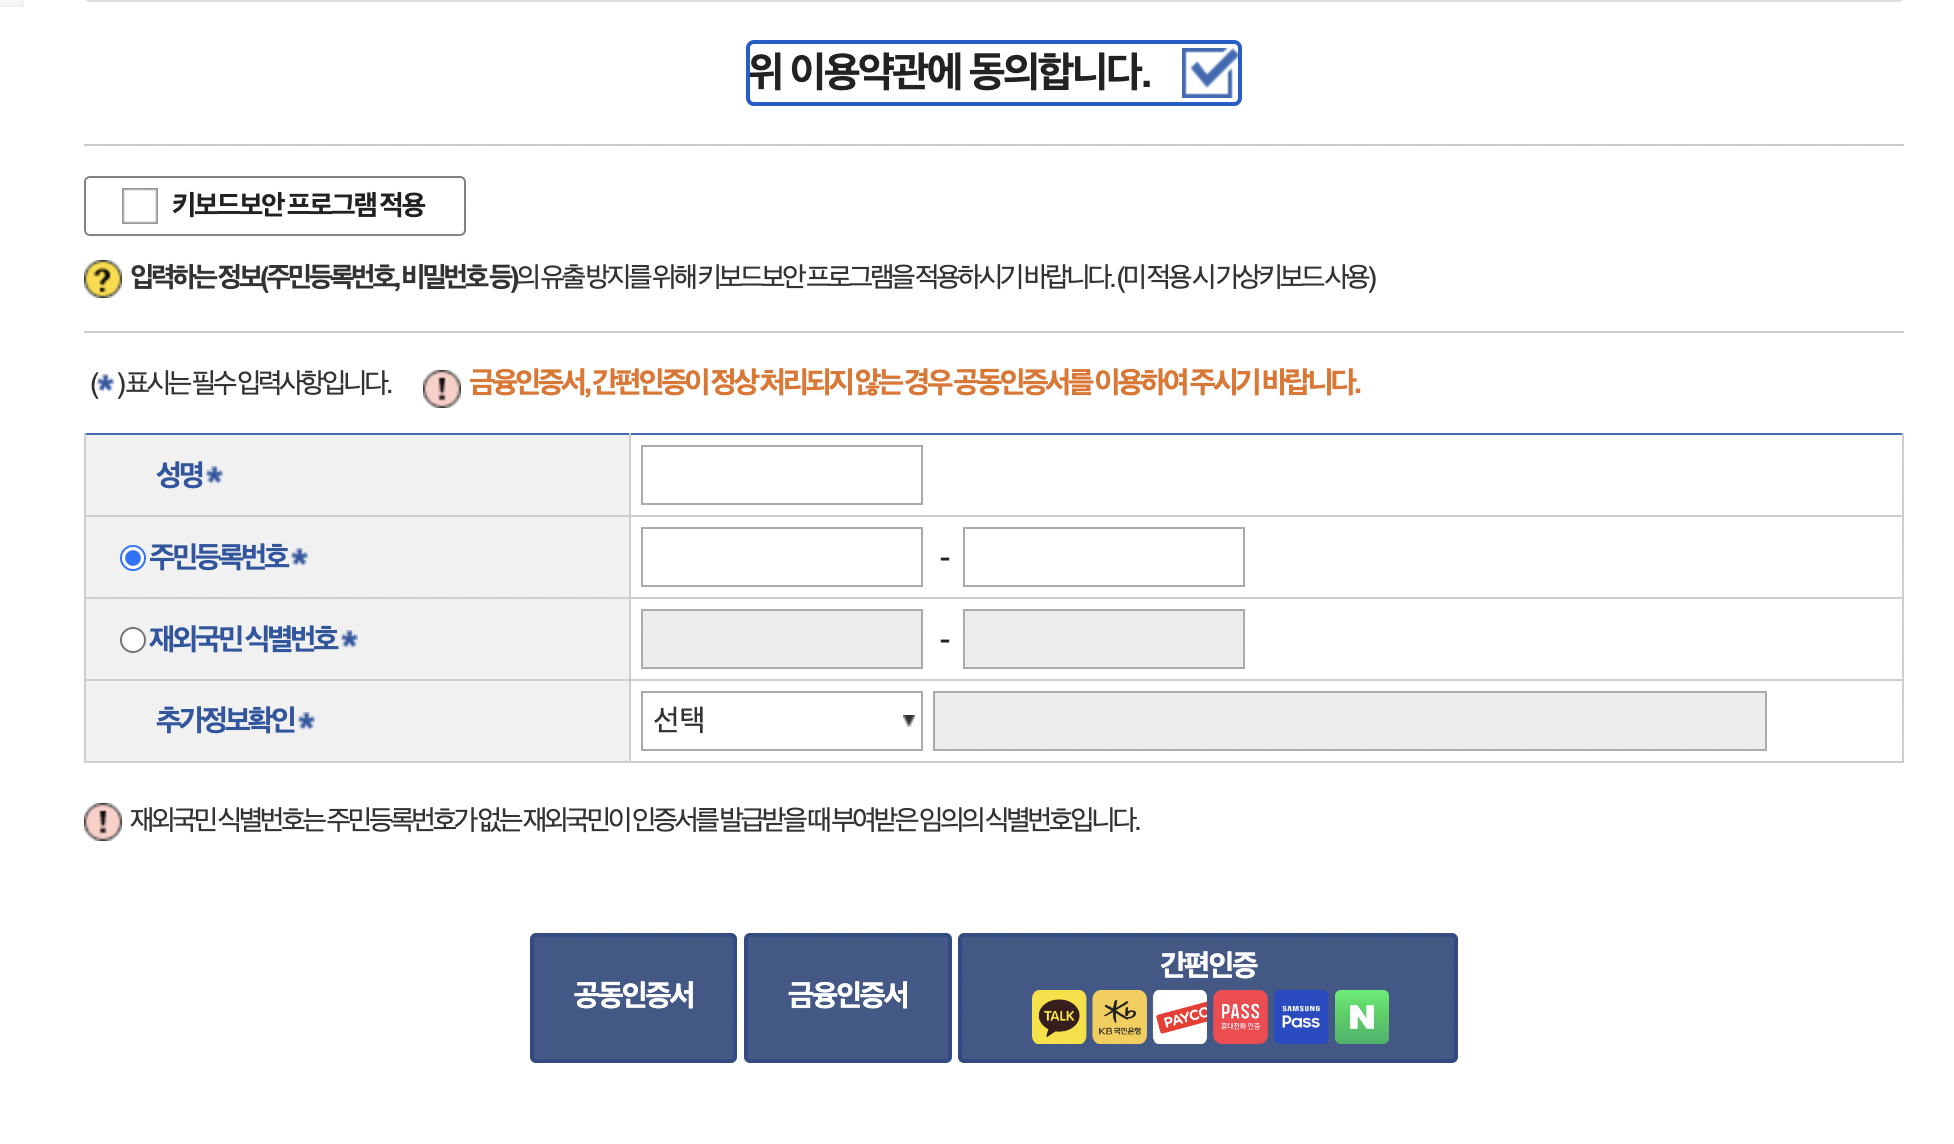
Task: Click the 금융인증서 button
Action: (x=847, y=997)
